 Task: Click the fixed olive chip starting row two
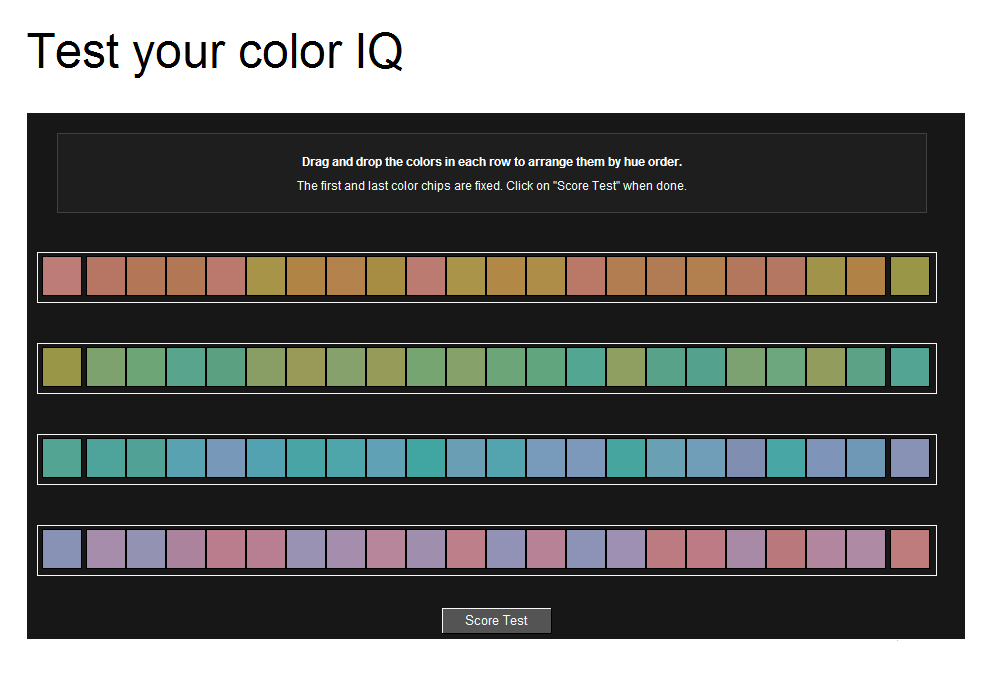(62, 367)
